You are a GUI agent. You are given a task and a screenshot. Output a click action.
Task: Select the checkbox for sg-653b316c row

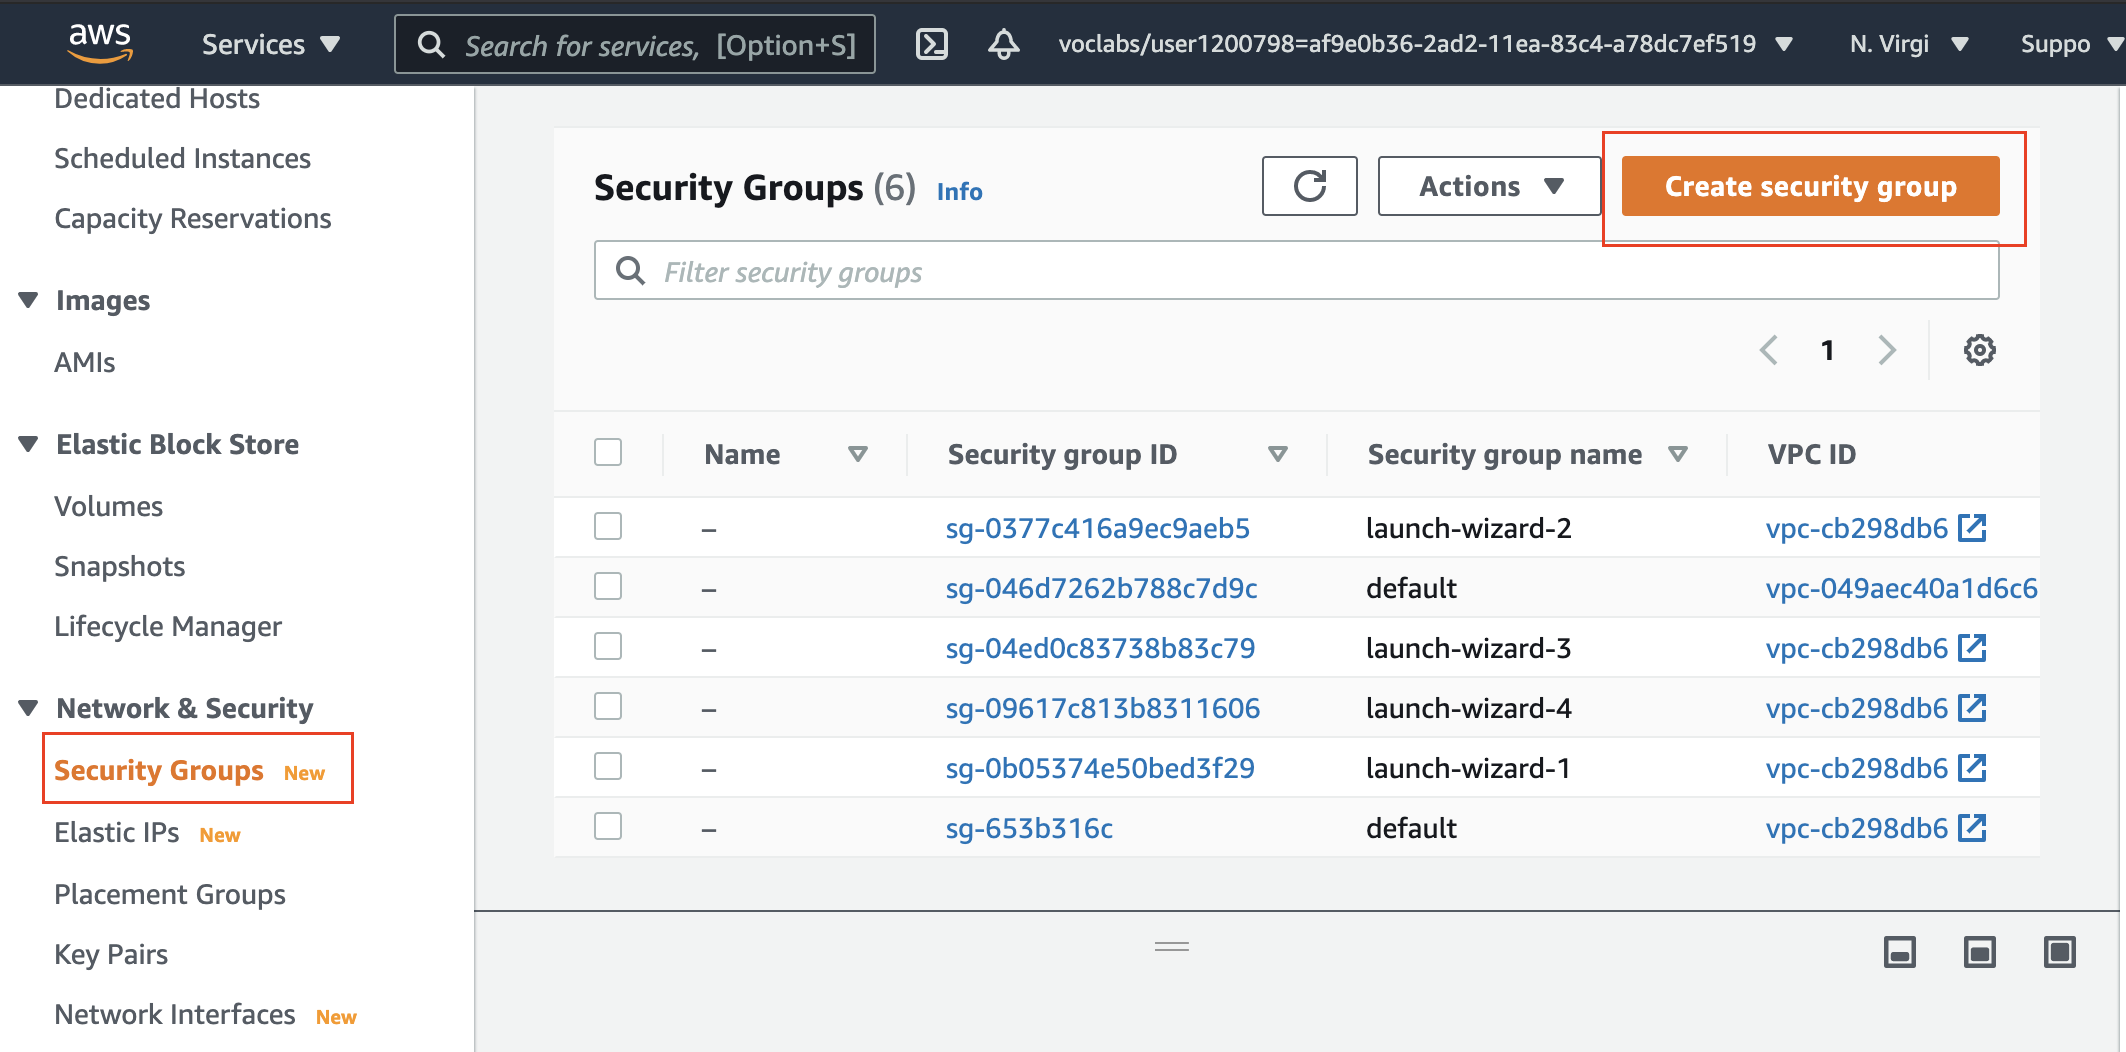pos(607,826)
